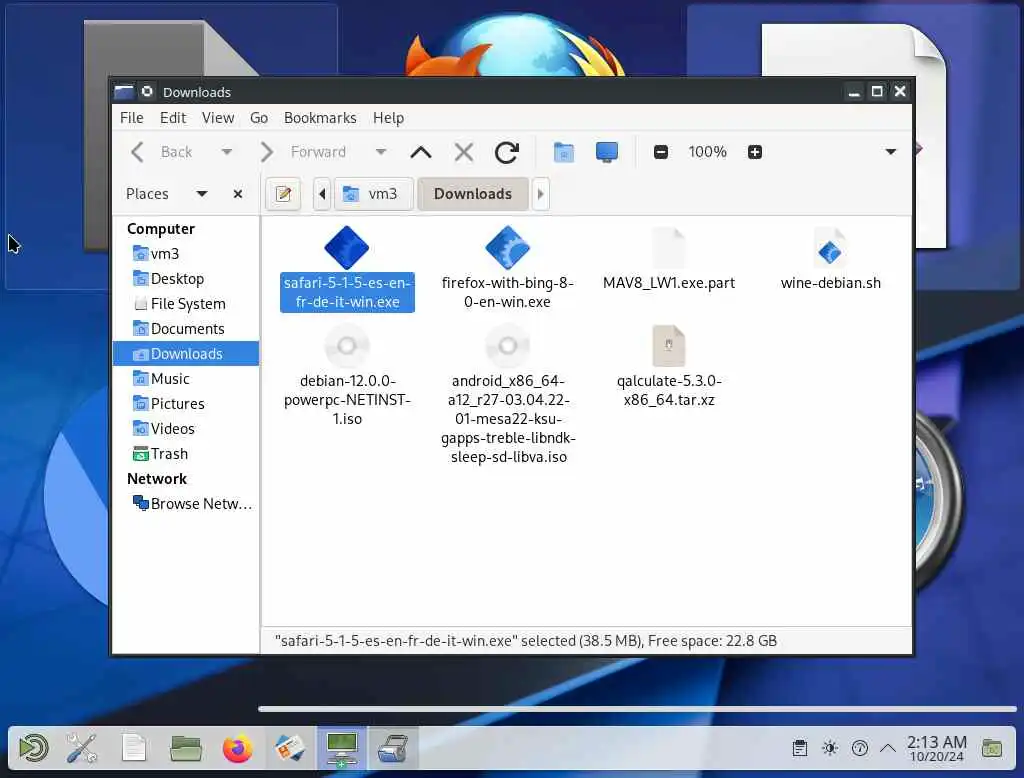Select vm3 in the sidebar
Image resolution: width=1024 pixels, height=778 pixels.
point(186,253)
